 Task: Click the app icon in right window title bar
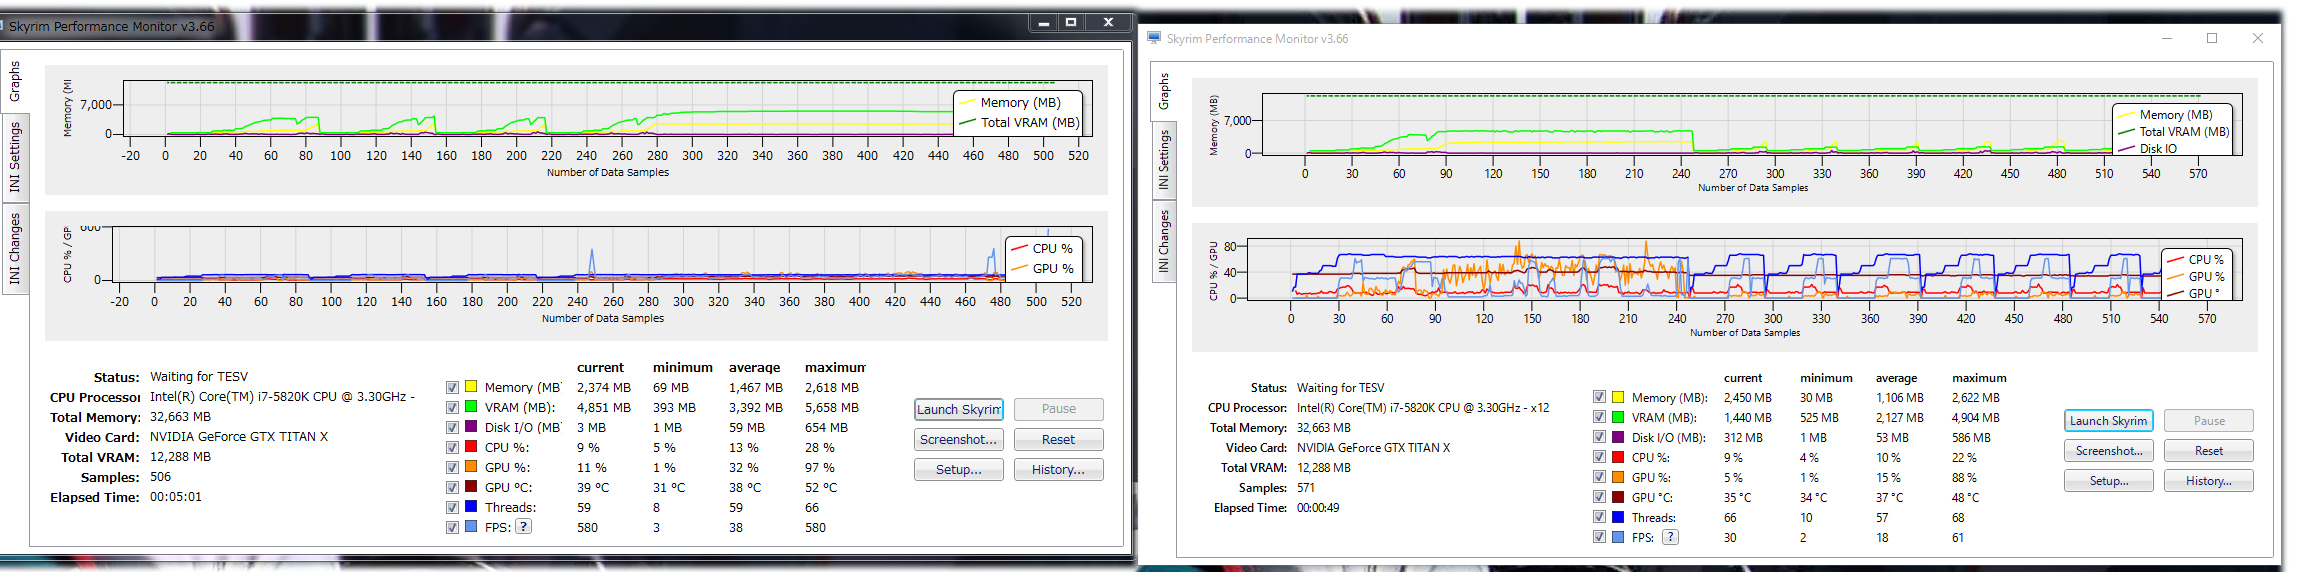[1154, 38]
